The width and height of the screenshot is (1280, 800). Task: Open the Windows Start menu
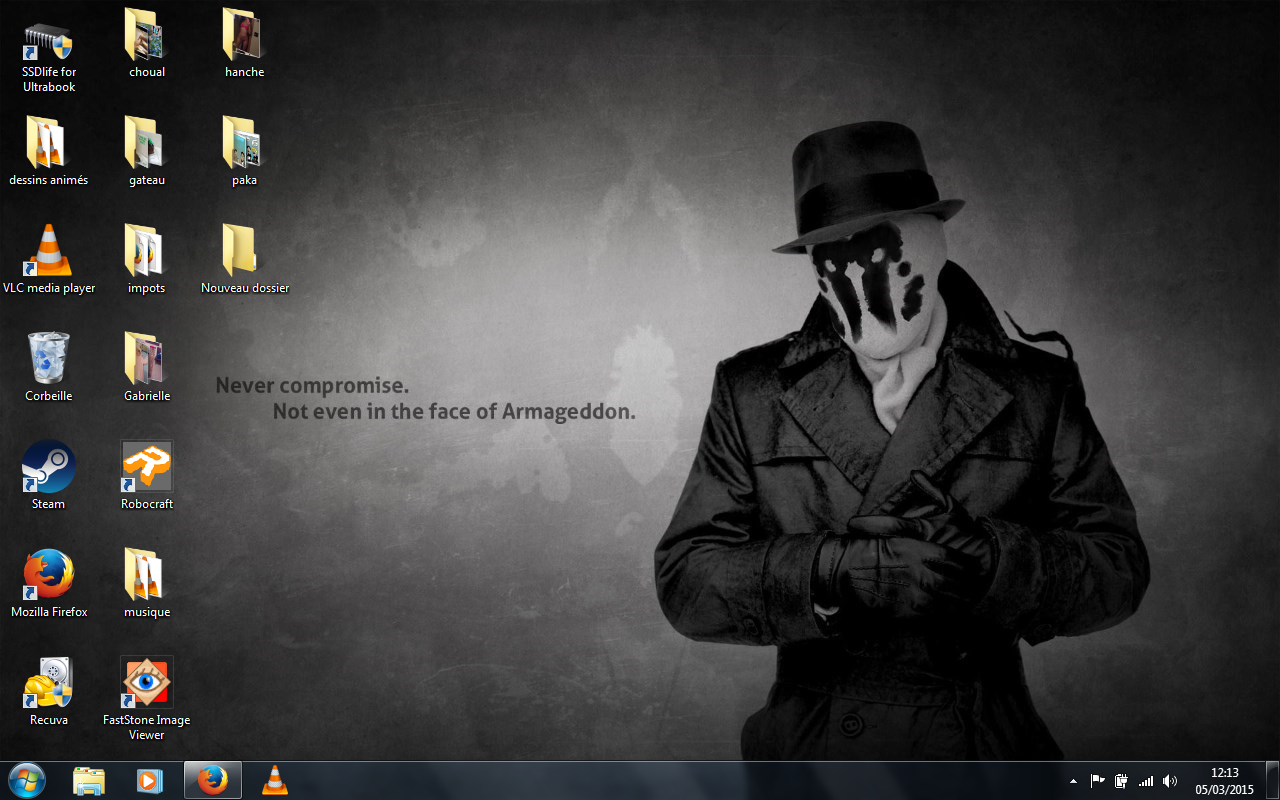pyautogui.click(x=26, y=780)
